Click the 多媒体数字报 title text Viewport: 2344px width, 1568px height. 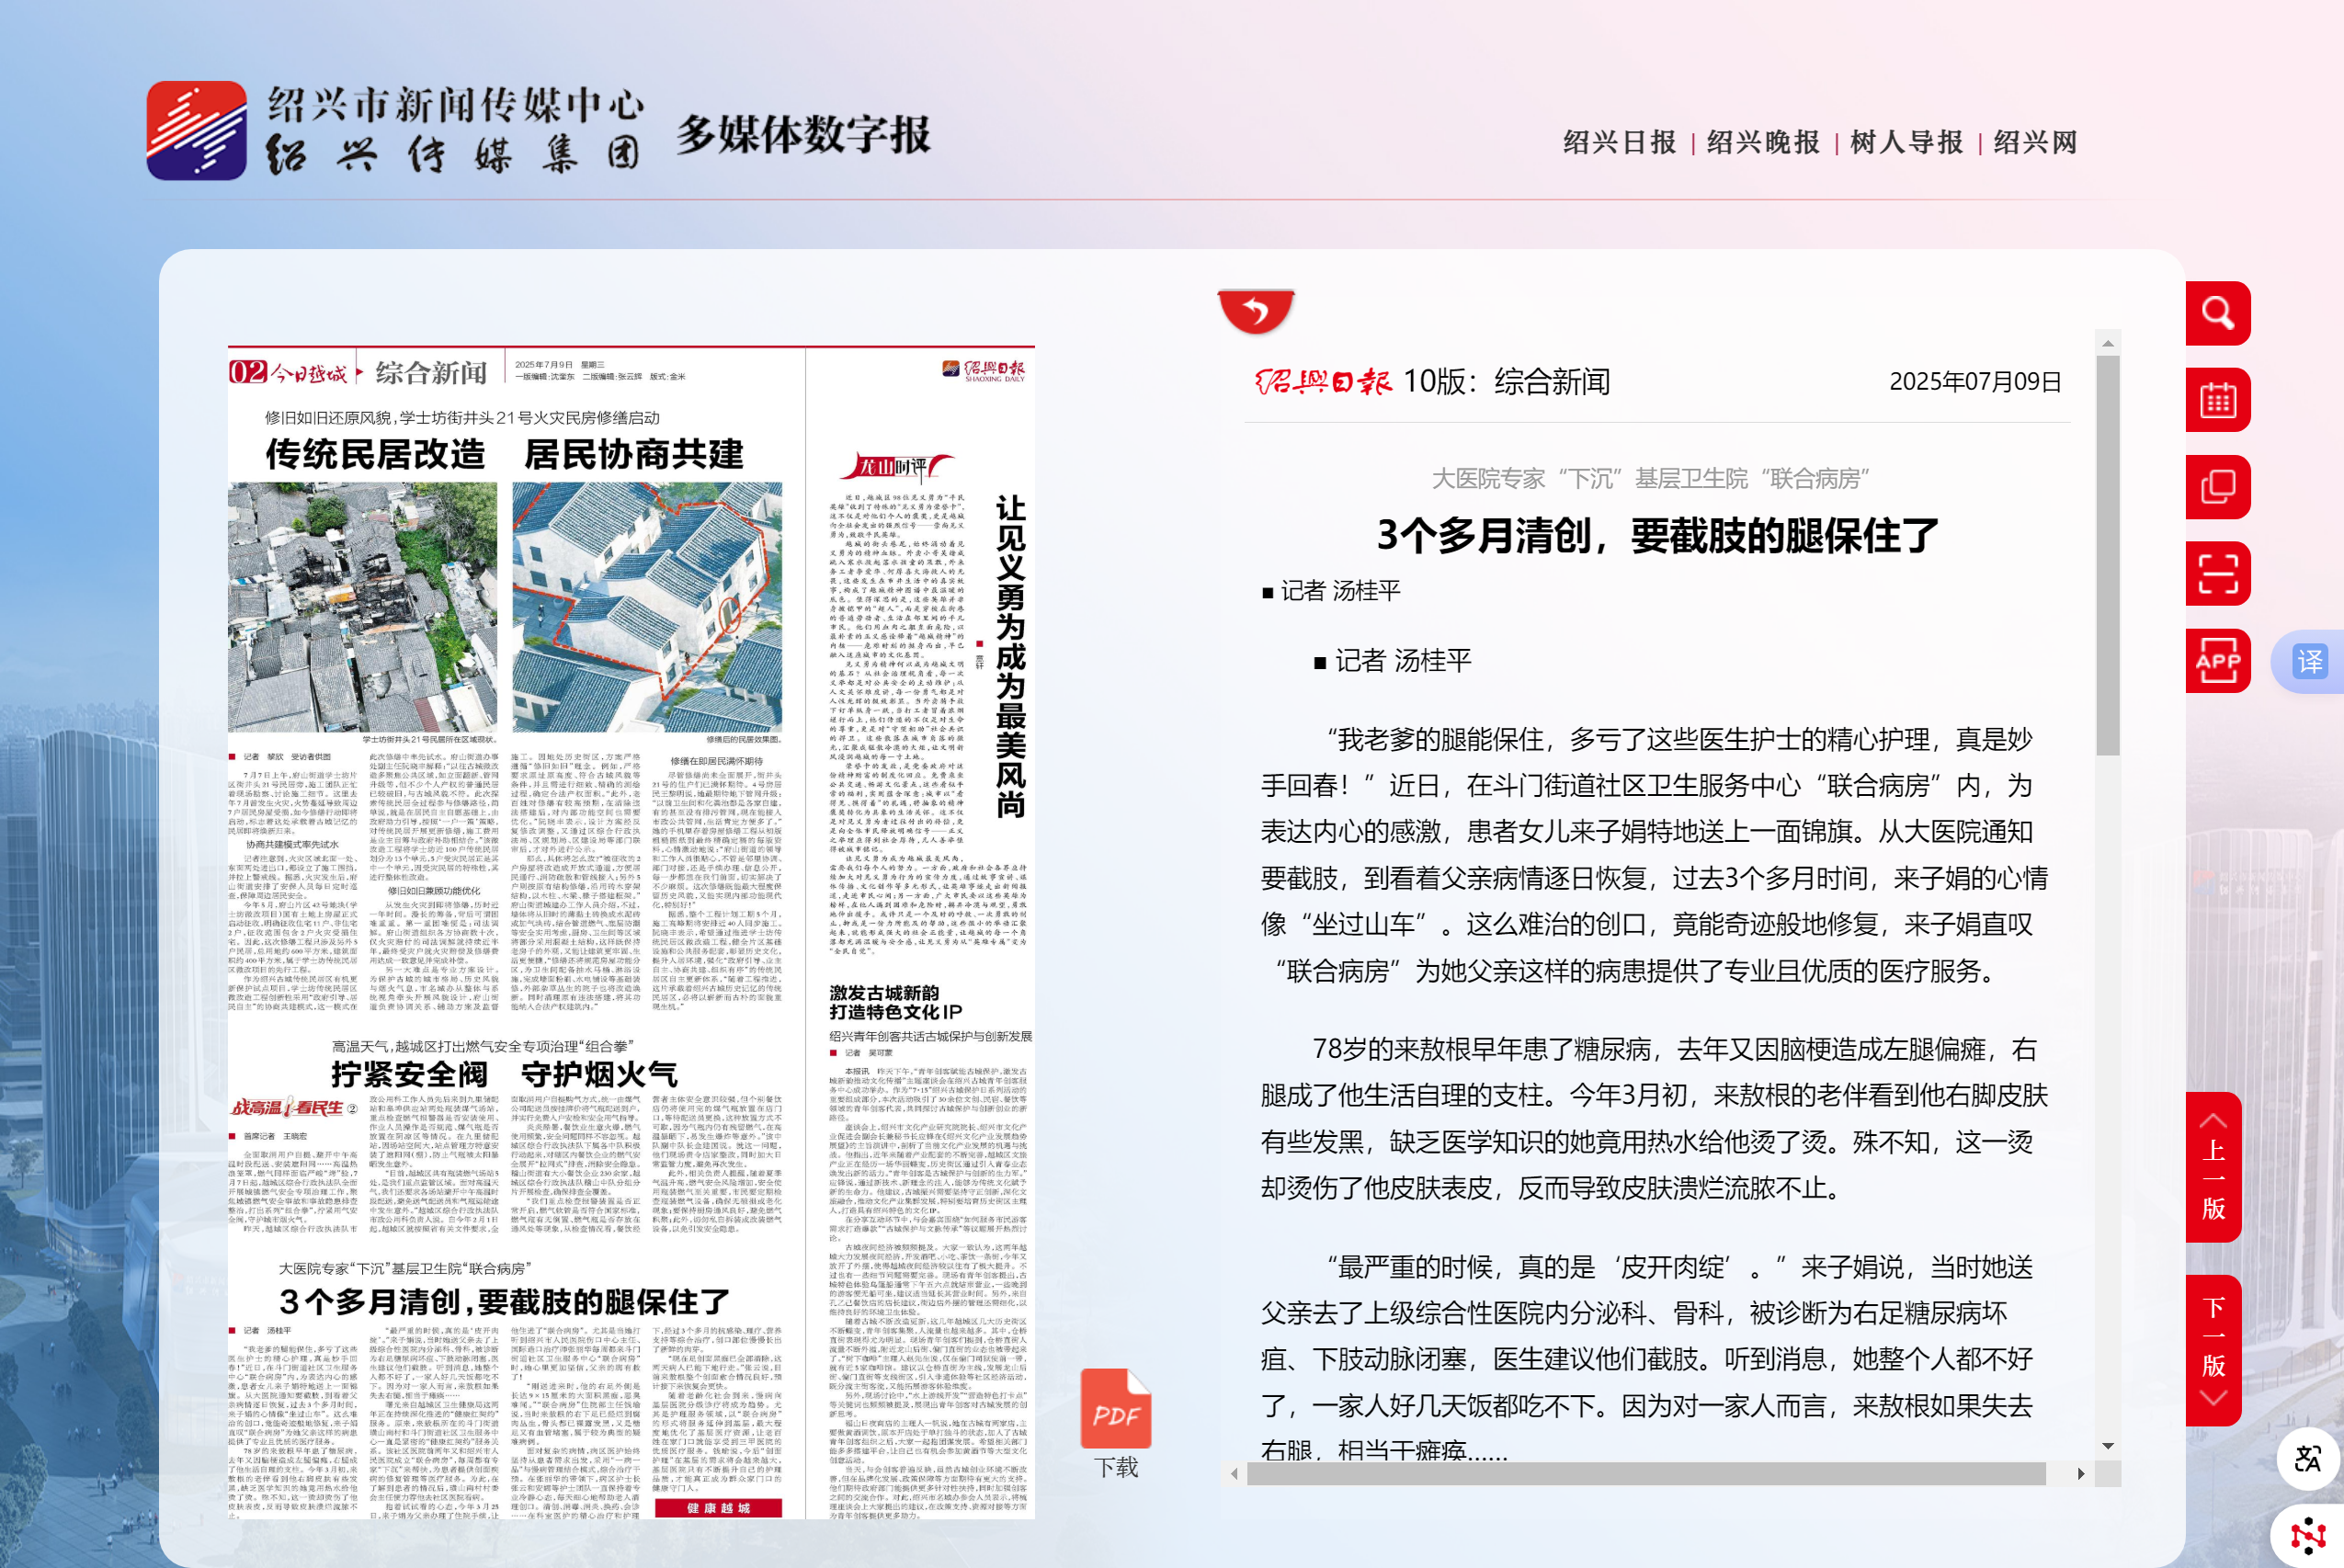point(803,135)
